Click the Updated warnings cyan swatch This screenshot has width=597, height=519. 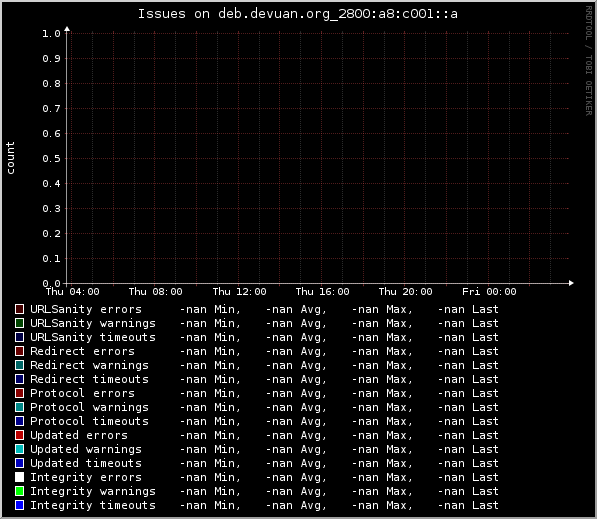[x=19, y=449]
